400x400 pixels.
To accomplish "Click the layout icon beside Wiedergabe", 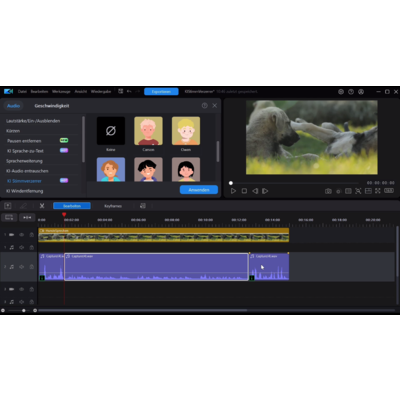I will [120, 91].
